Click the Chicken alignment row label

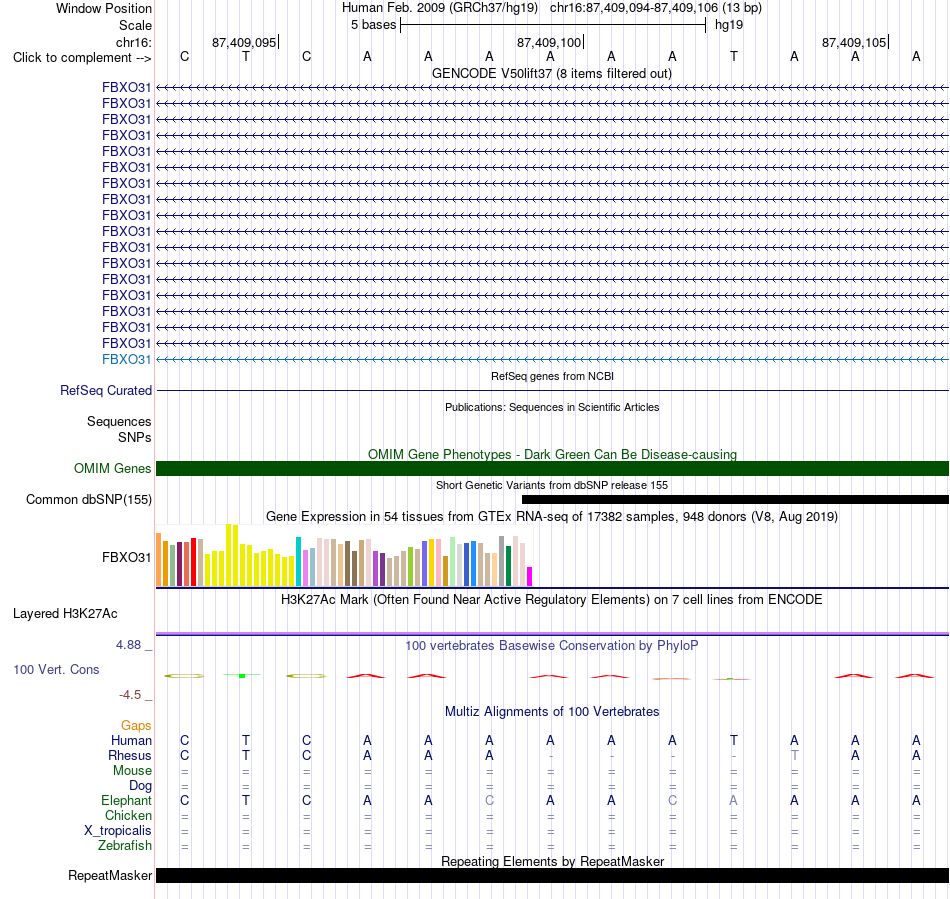128,815
